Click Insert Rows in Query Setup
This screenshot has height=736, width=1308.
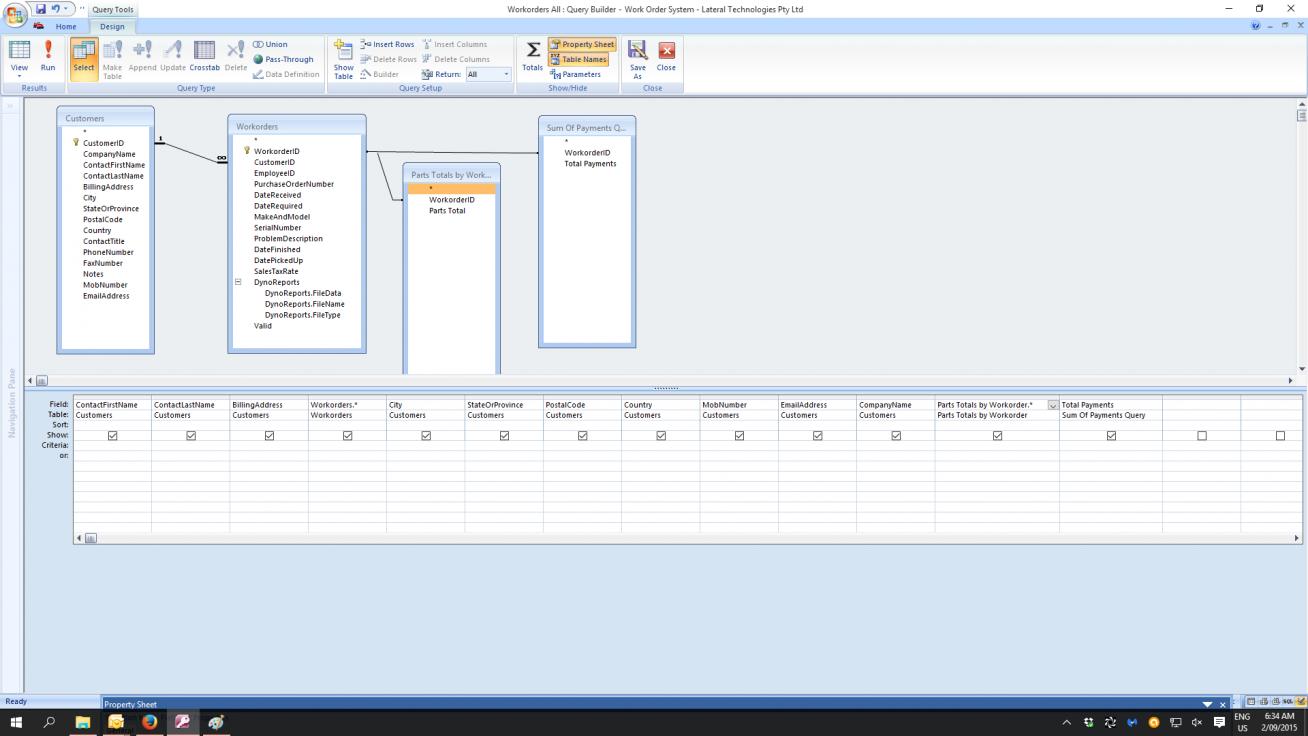point(387,44)
